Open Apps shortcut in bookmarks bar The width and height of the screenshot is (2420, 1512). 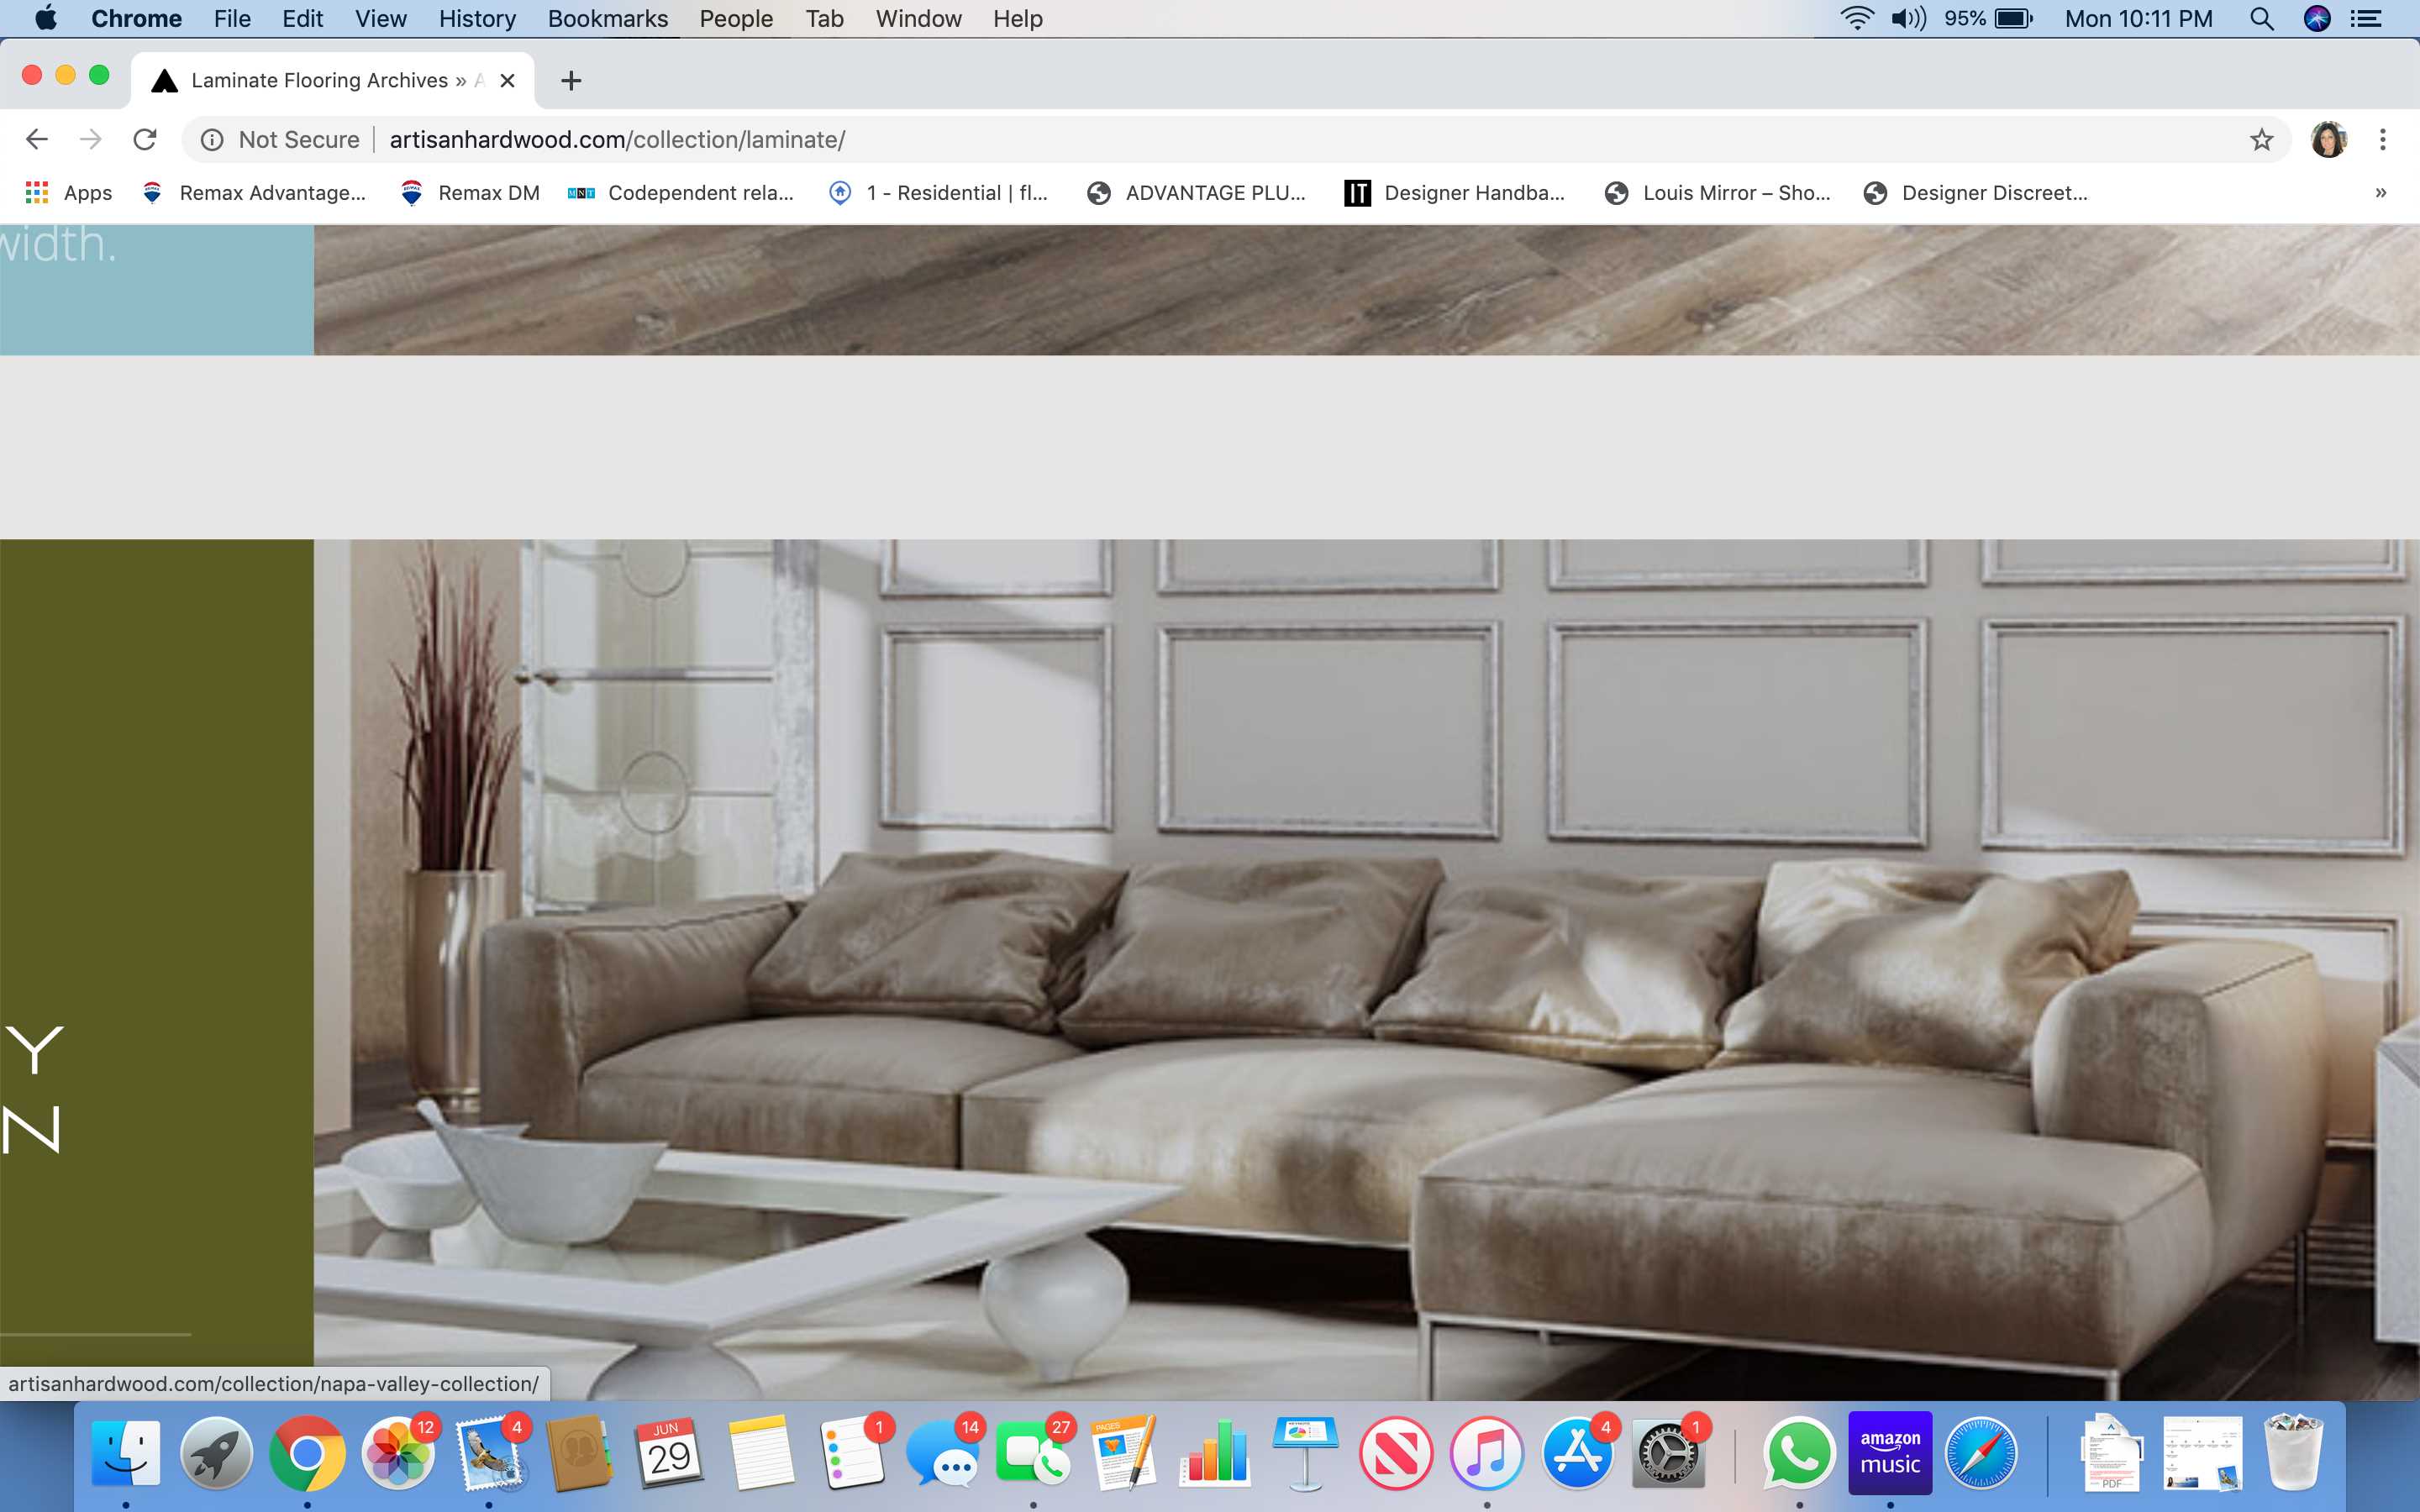69,193
